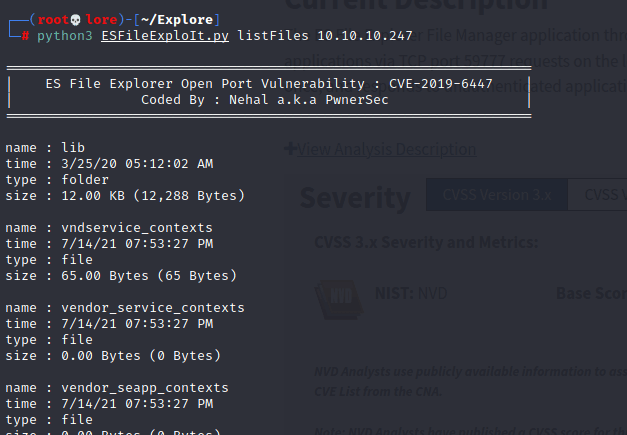Click the vendor_seapp_contexts file name
This screenshot has width=627, height=435.
tap(145, 387)
